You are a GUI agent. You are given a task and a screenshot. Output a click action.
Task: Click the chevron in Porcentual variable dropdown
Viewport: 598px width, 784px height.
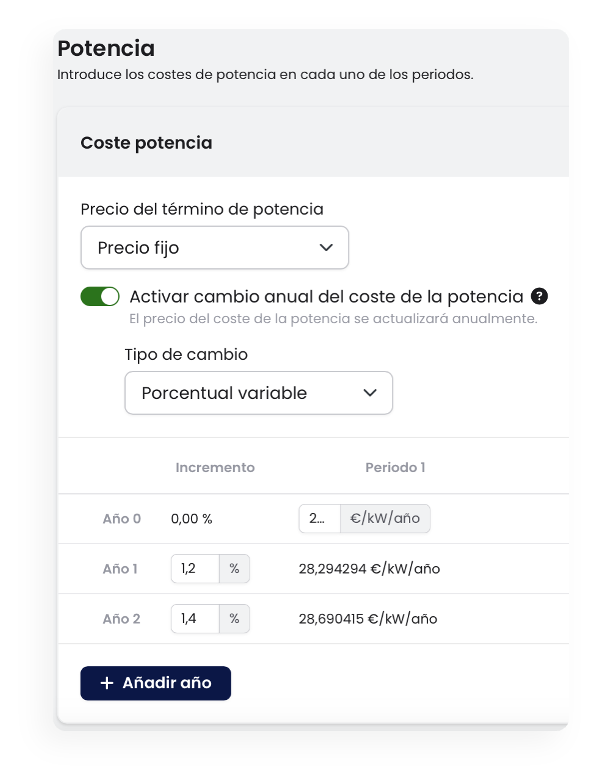pyautogui.click(x=370, y=393)
